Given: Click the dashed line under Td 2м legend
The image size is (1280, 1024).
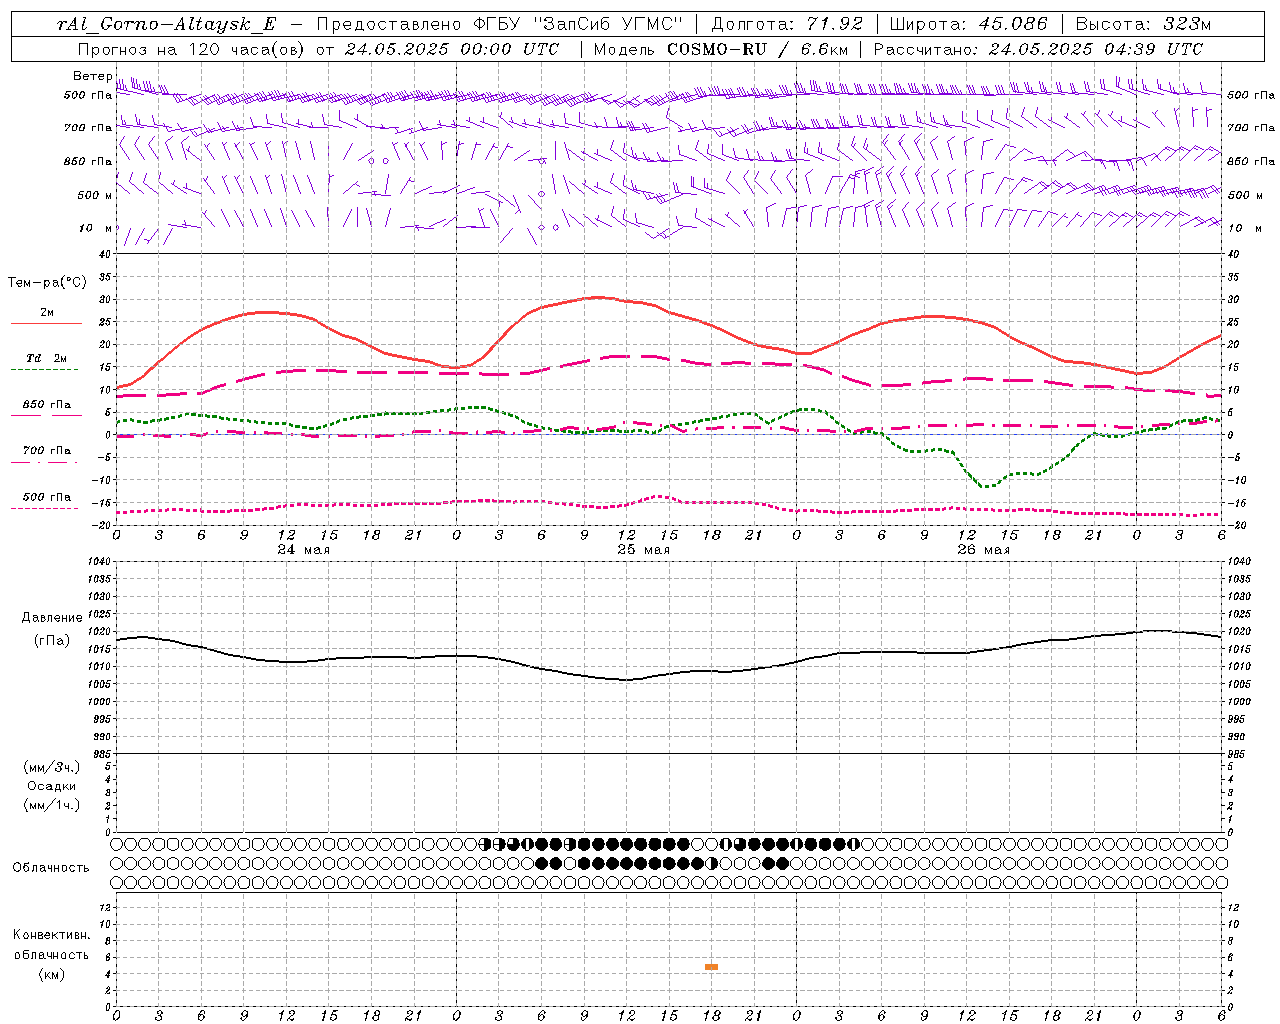Looking at the screenshot, I should point(44,370).
